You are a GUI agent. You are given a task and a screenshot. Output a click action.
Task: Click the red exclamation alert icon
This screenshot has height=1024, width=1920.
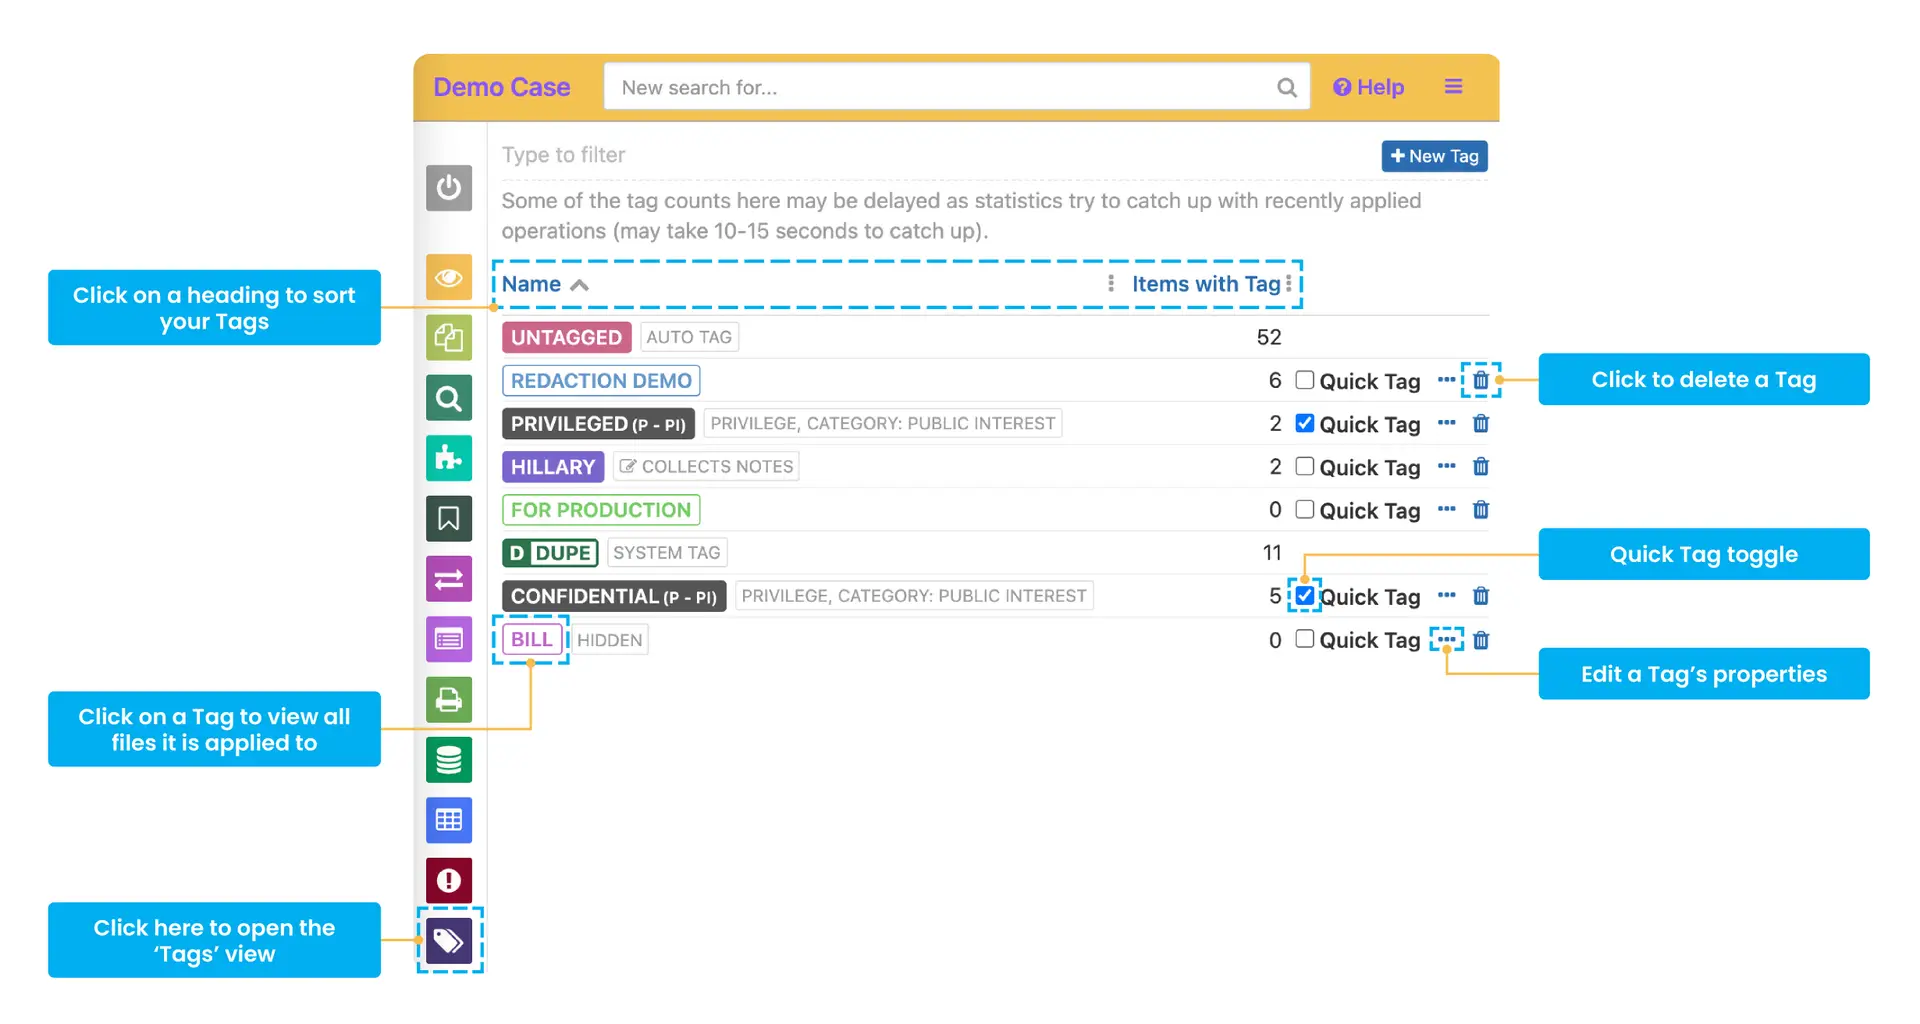pos(449,880)
